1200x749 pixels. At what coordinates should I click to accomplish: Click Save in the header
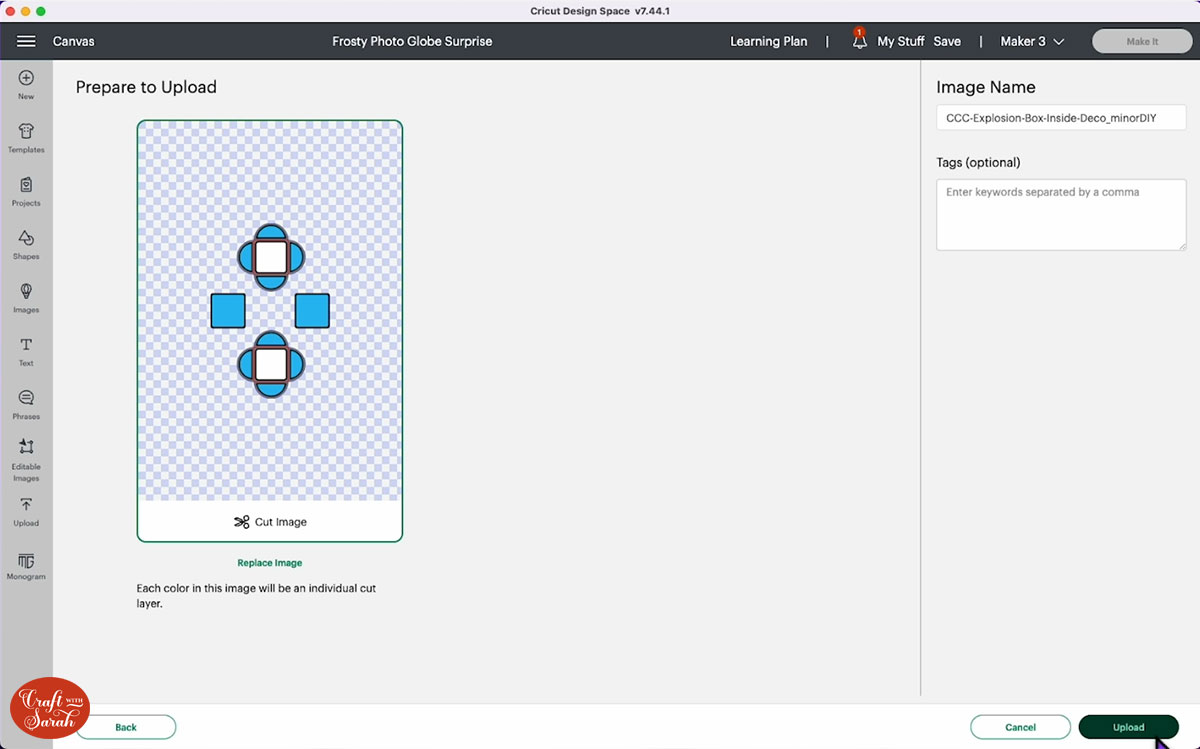947,41
